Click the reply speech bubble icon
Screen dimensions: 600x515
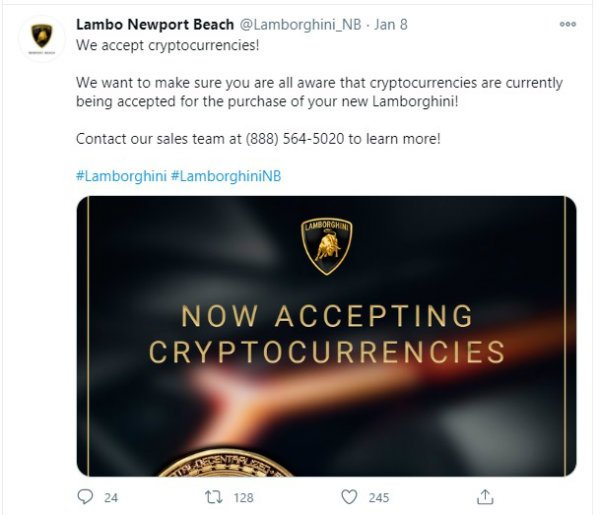pos(85,497)
